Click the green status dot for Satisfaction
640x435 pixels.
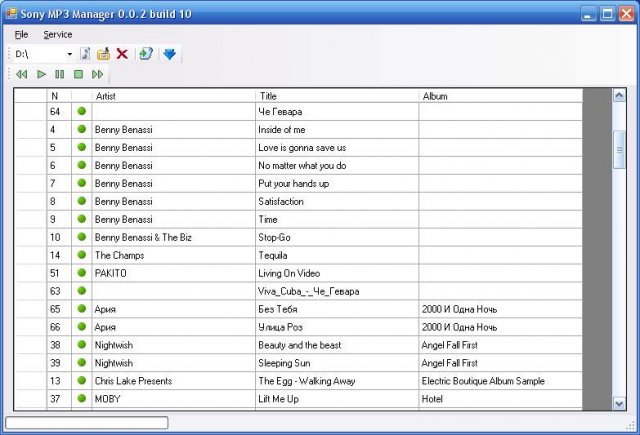point(82,201)
